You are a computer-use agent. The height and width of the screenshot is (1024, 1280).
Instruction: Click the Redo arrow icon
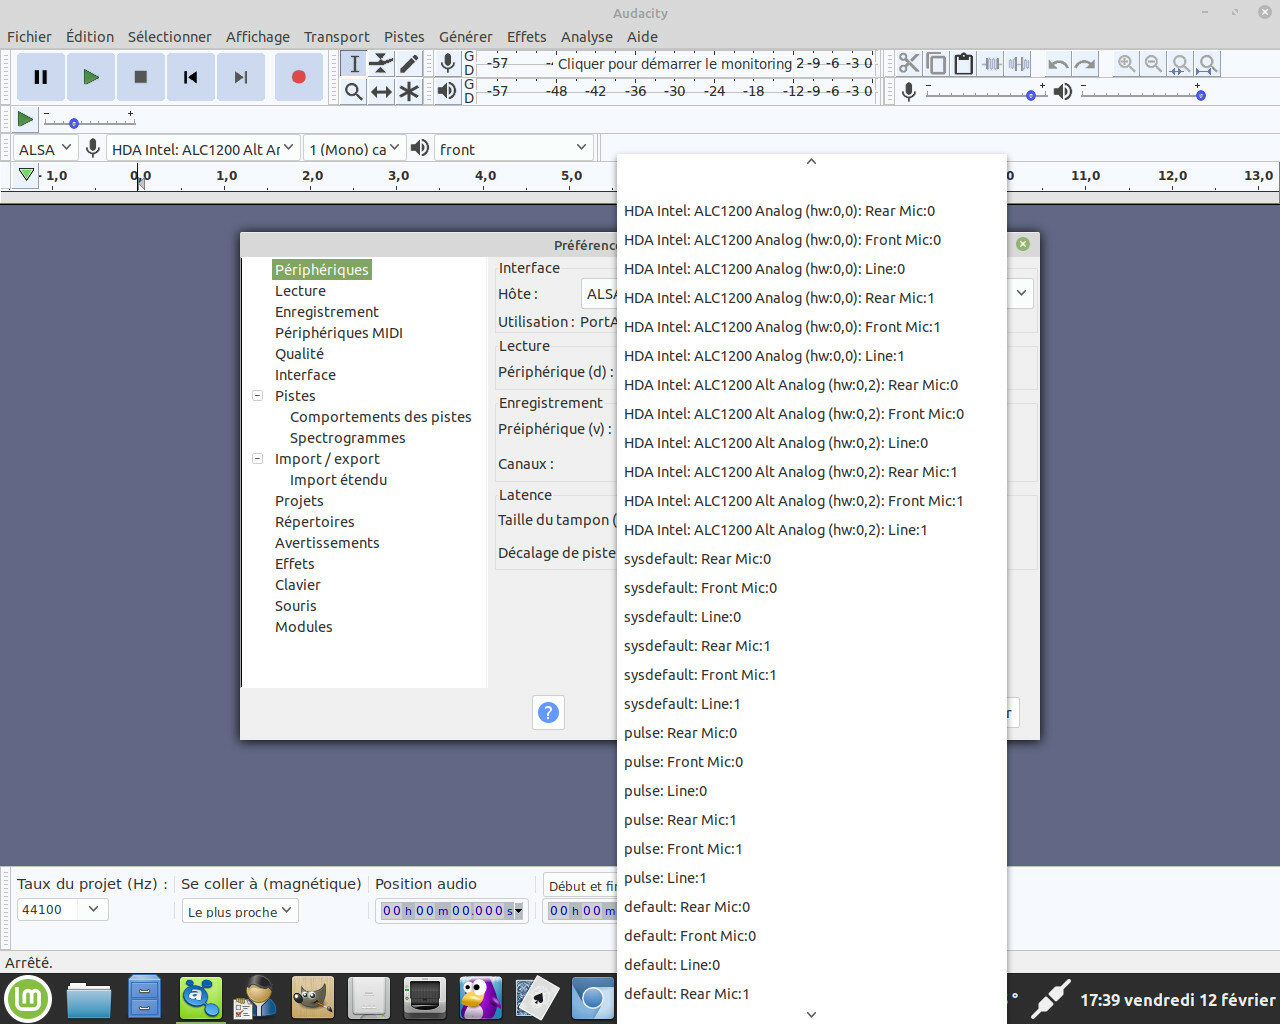tap(1085, 64)
